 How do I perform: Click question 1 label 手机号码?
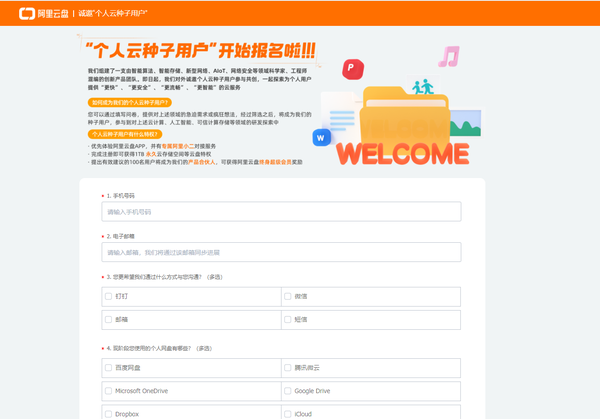[124, 196]
